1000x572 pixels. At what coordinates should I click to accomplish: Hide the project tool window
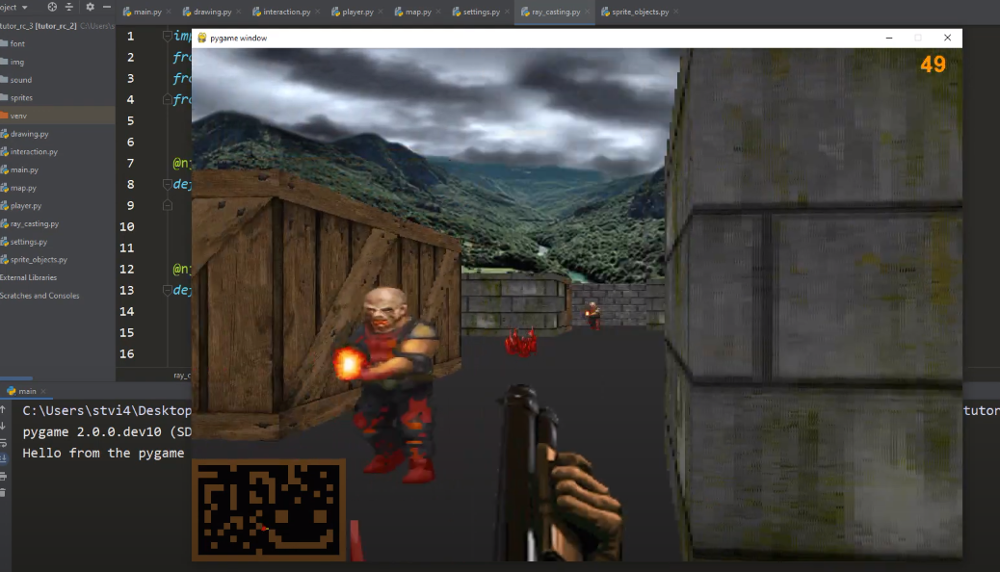point(108,7)
